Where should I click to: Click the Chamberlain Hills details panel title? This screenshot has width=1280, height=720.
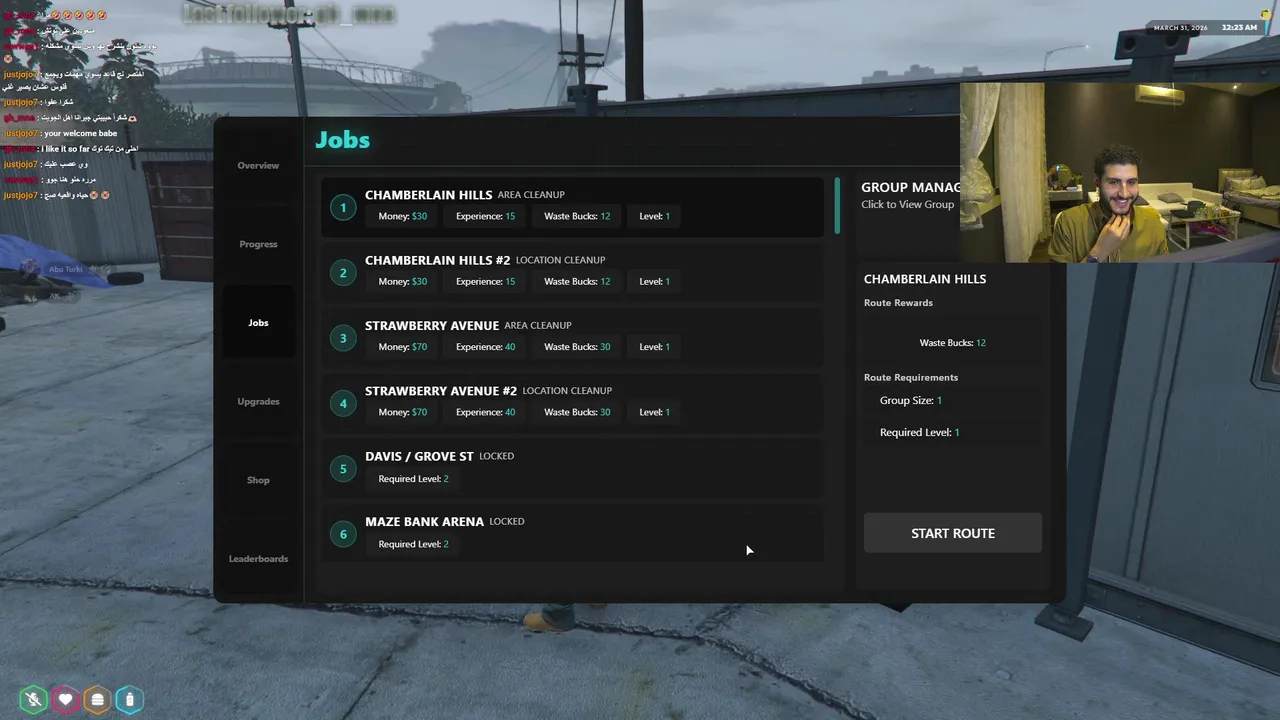pos(925,279)
